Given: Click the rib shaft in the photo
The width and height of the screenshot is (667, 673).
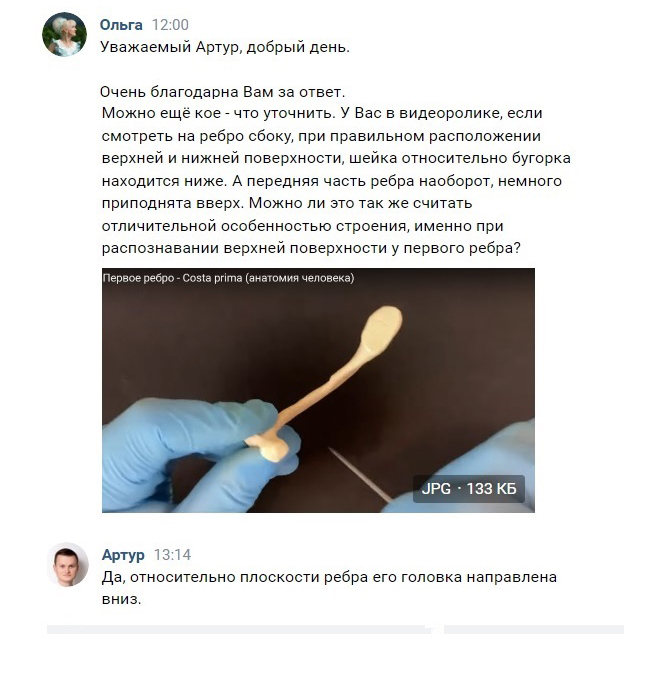Looking at the screenshot, I should pos(322,389).
